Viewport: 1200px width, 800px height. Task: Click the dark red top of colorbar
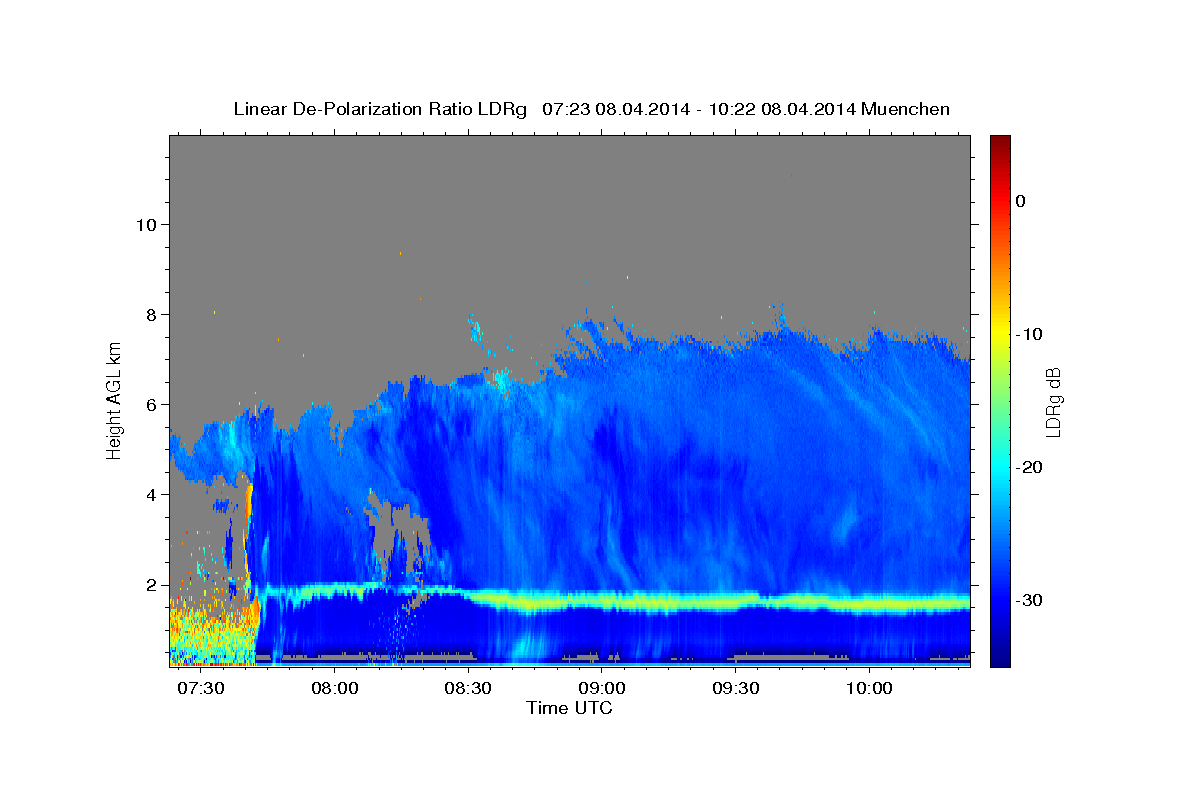point(1000,145)
